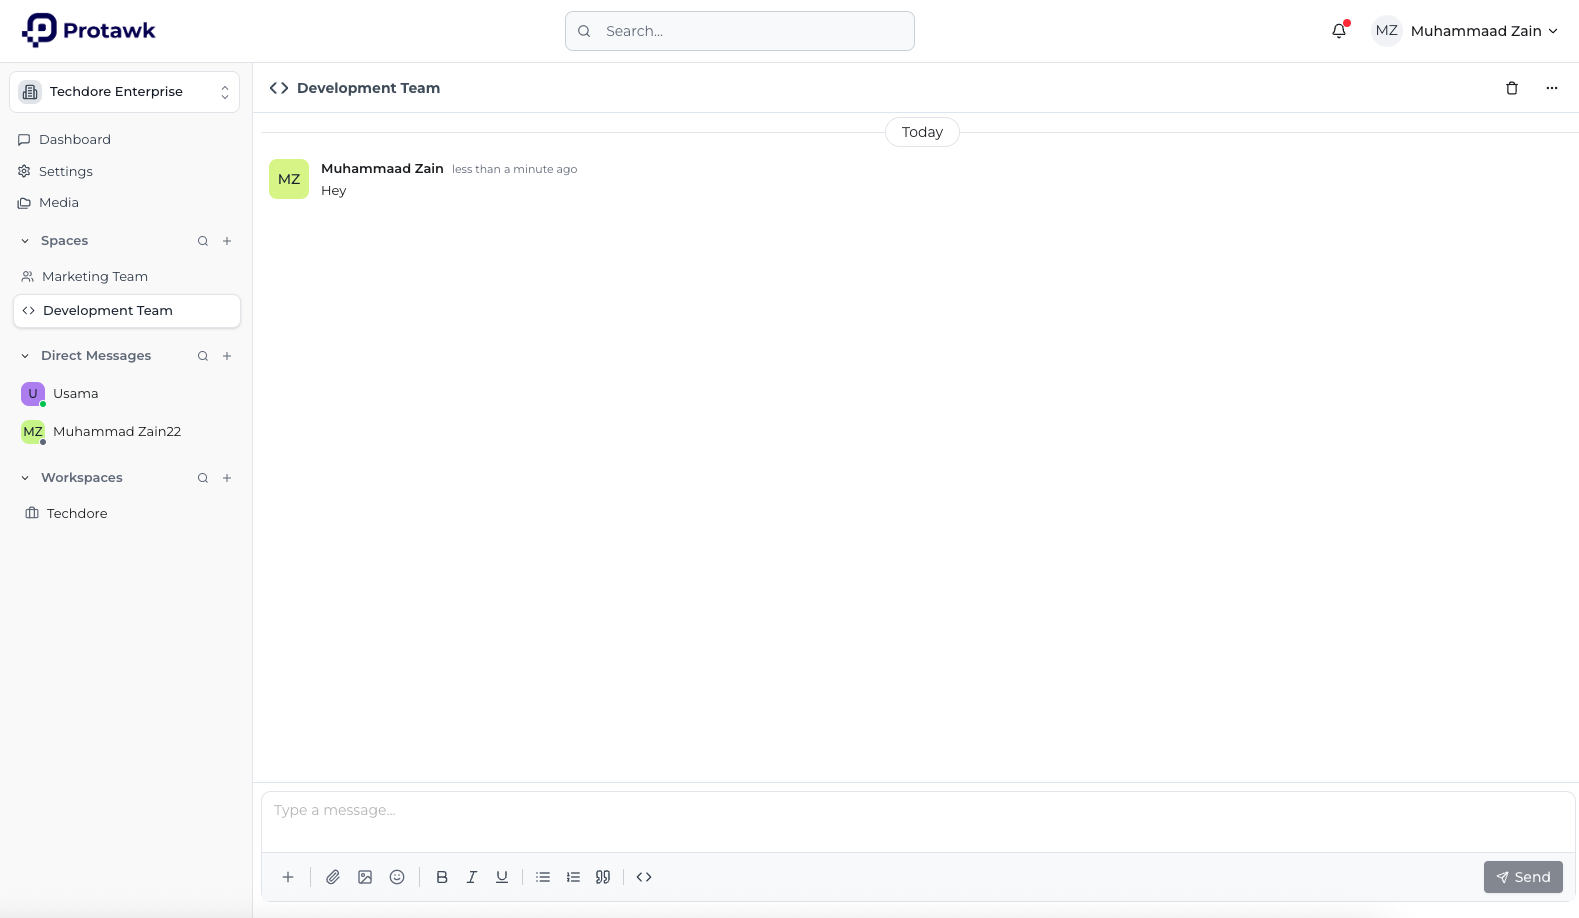Screen dimensions: 1579x918
Task: Attach a file with the paperclip icon
Action: pyautogui.click(x=333, y=877)
